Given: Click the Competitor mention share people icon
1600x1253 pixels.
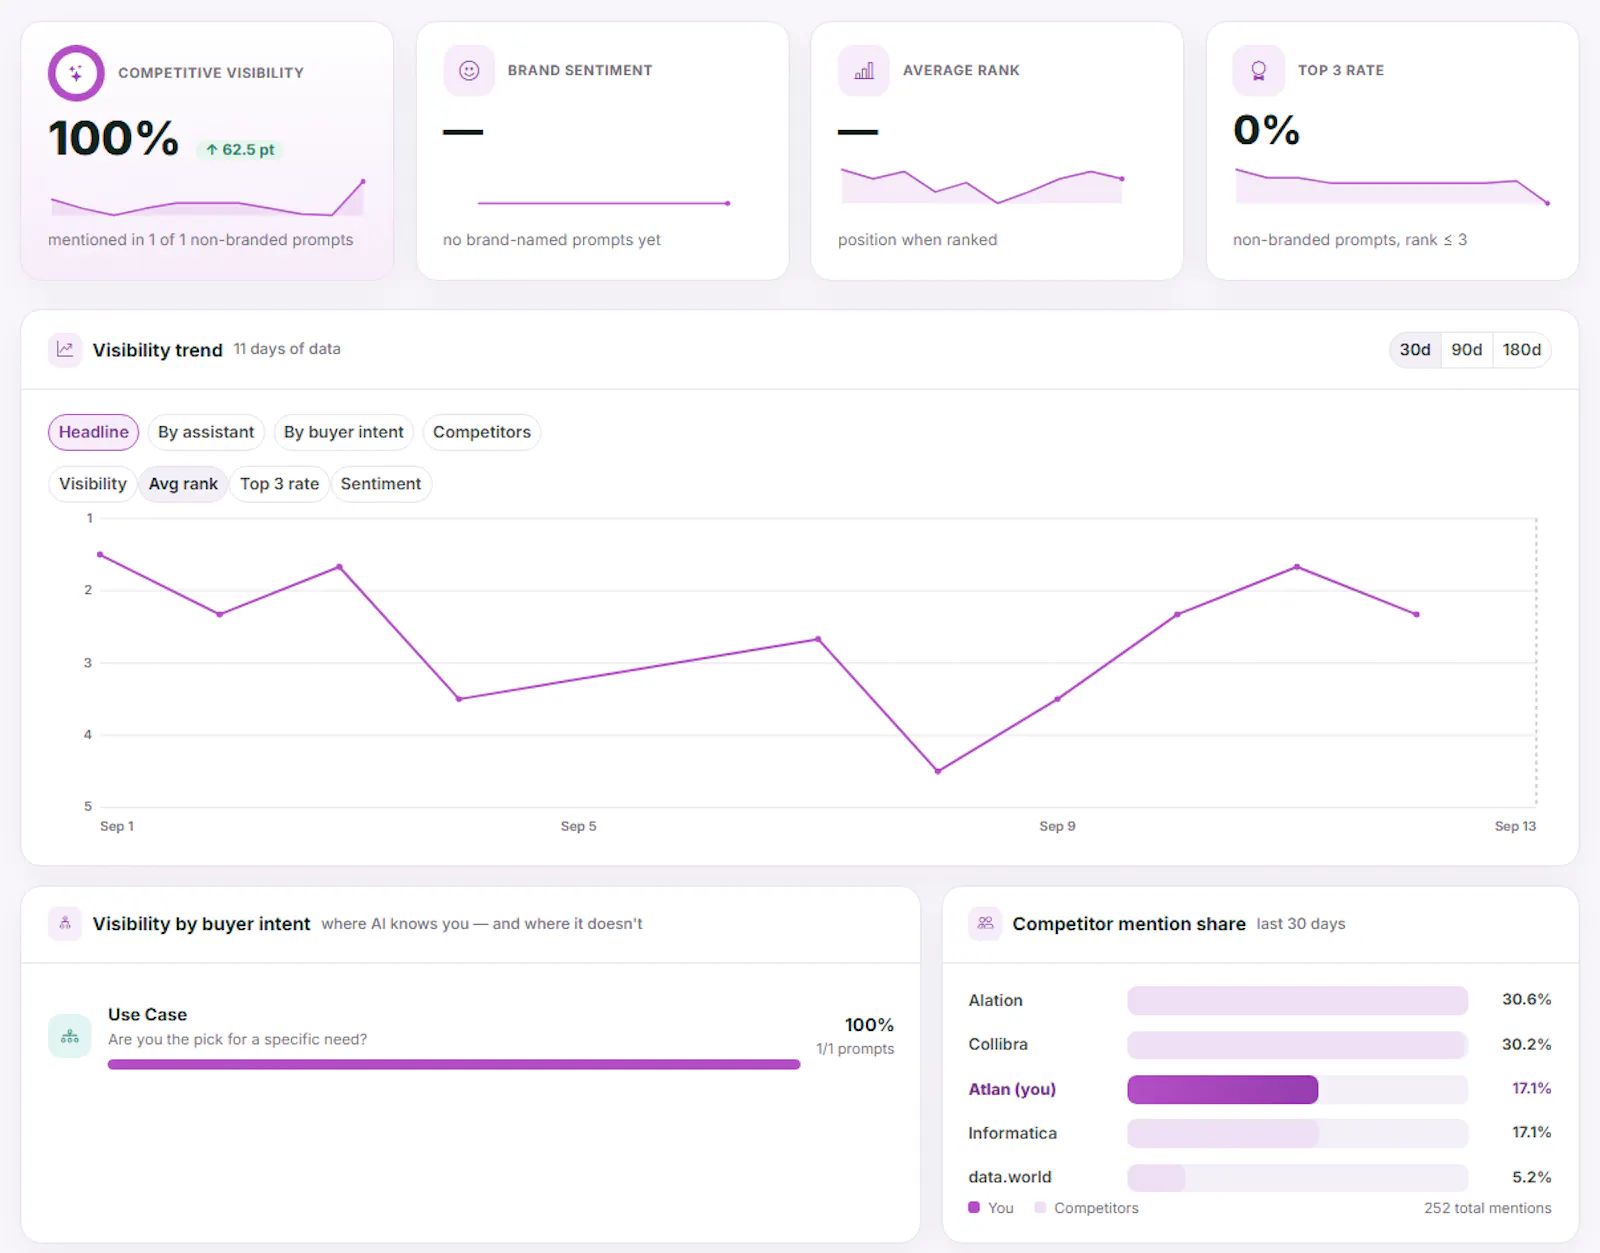Looking at the screenshot, I should point(985,923).
